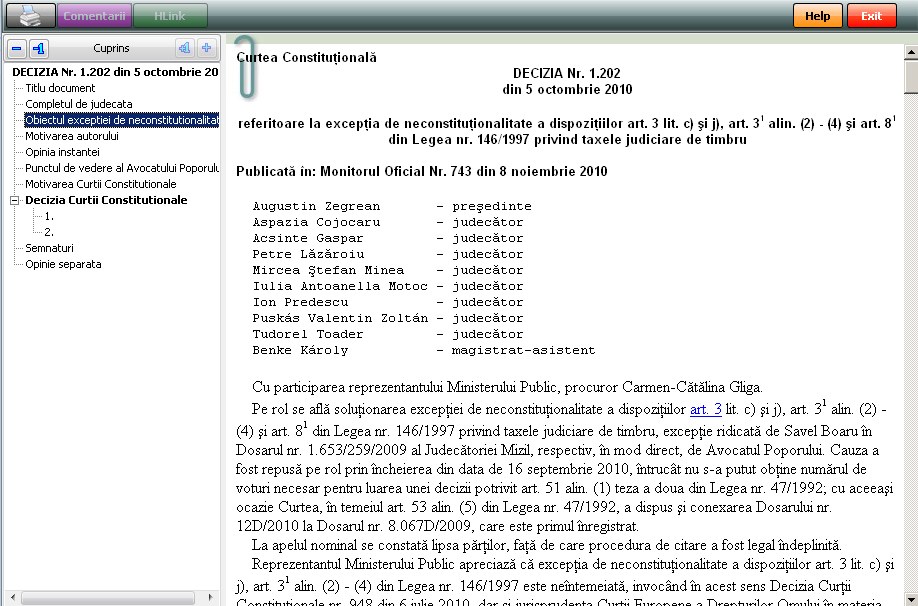Screen dimensions: 918x606
Task: Follow the art. 3 hyperlink
Action: click(x=705, y=409)
